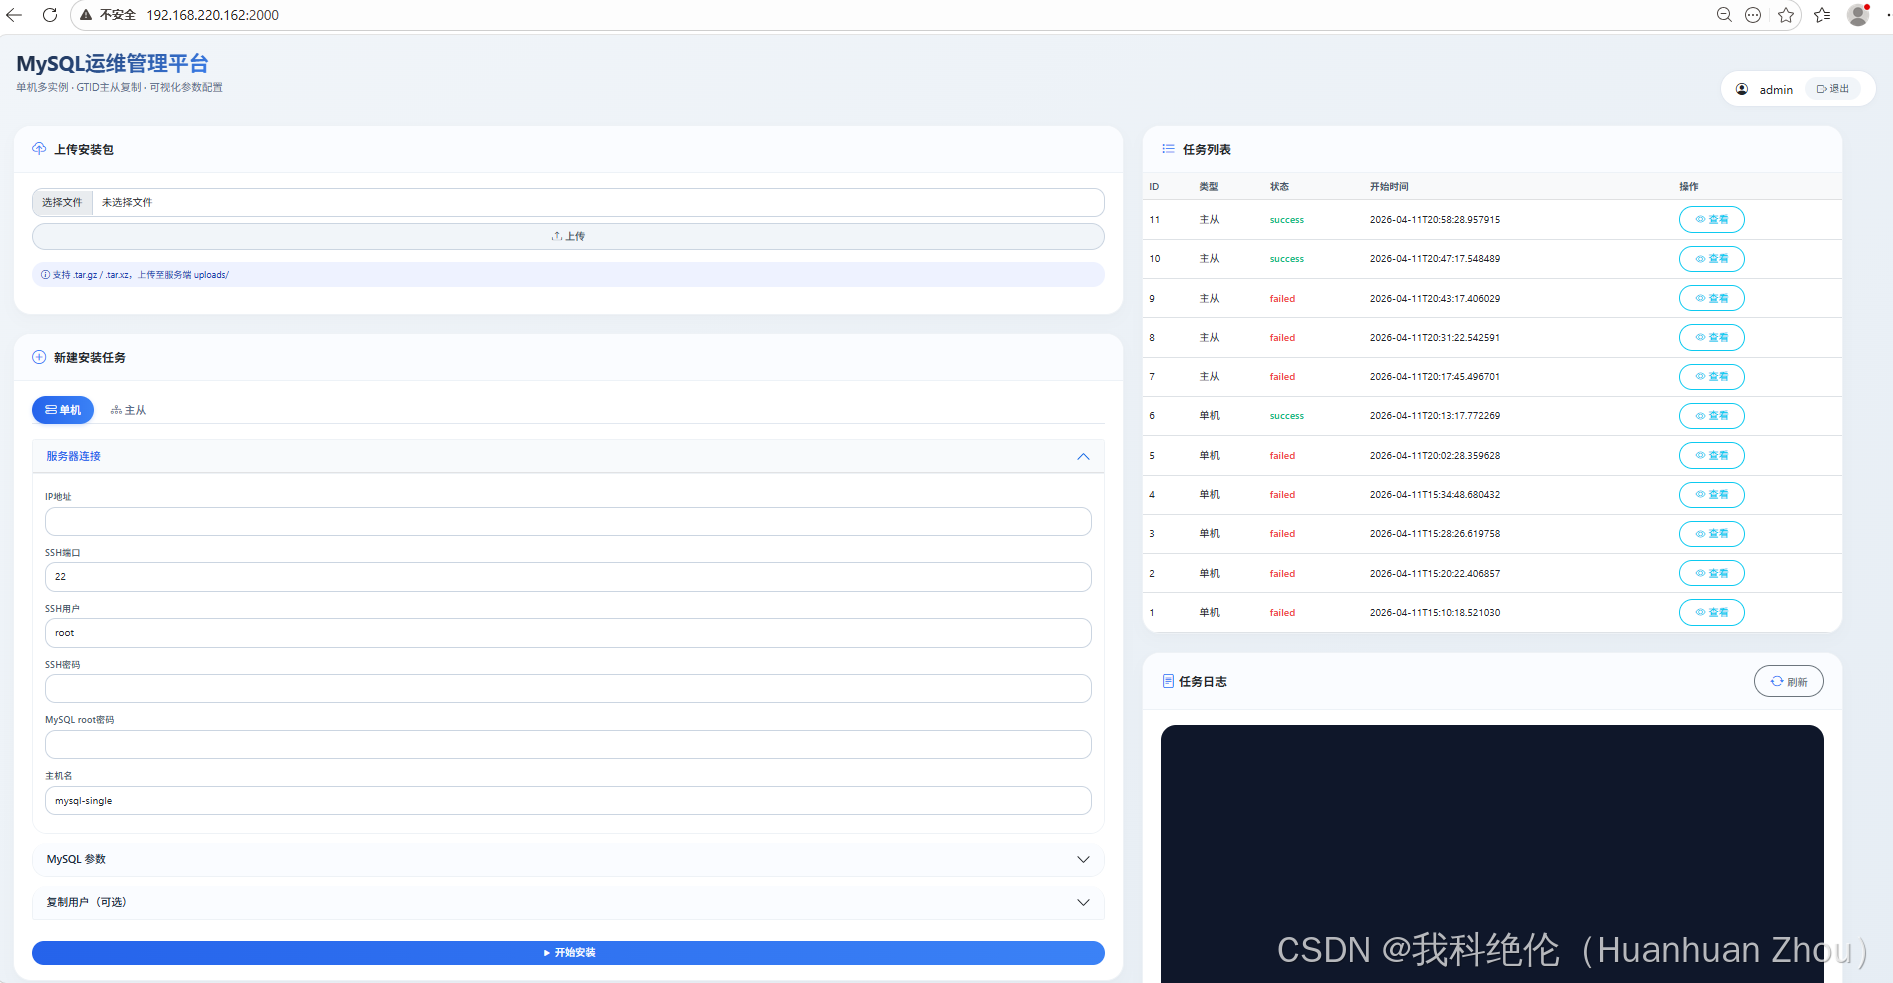The width and height of the screenshot is (1893, 983).
Task: Open the browser favorites list icon
Action: coord(1822,15)
